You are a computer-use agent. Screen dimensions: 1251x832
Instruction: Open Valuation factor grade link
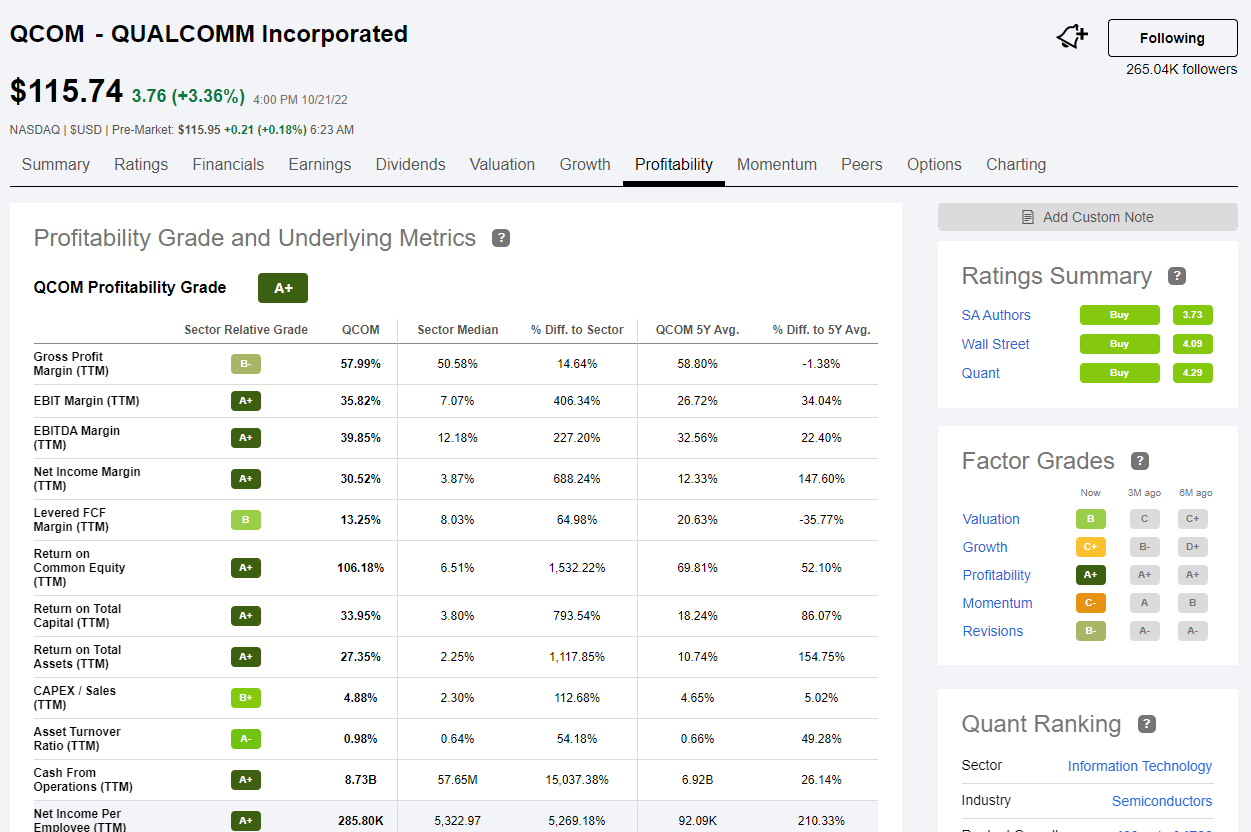(x=991, y=519)
